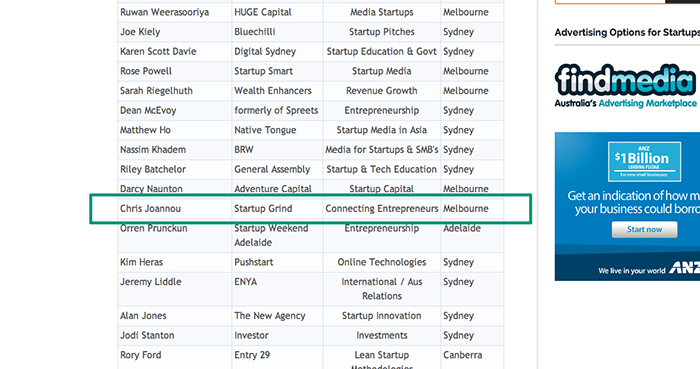Click Australia's Advertising Marketplace tagline
Viewport: 700px width, 369px height.
click(625, 104)
